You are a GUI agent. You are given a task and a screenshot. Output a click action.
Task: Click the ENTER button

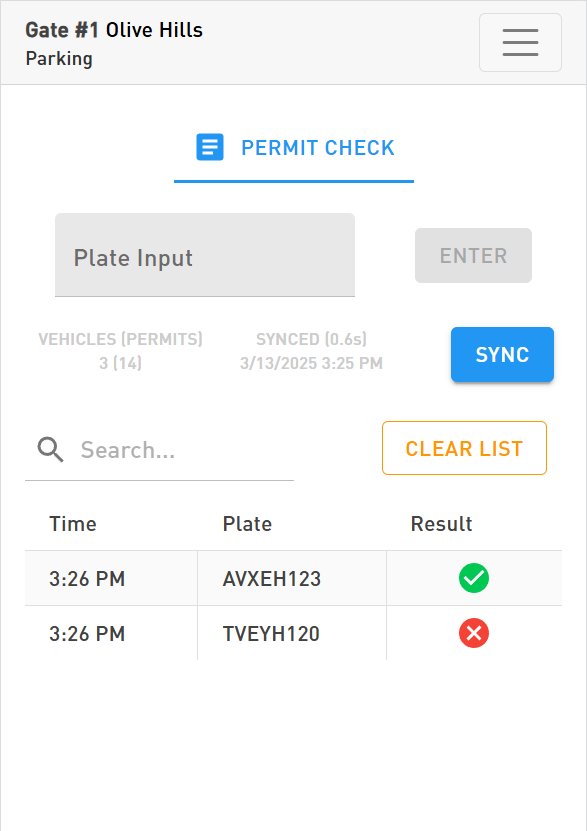point(473,255)
